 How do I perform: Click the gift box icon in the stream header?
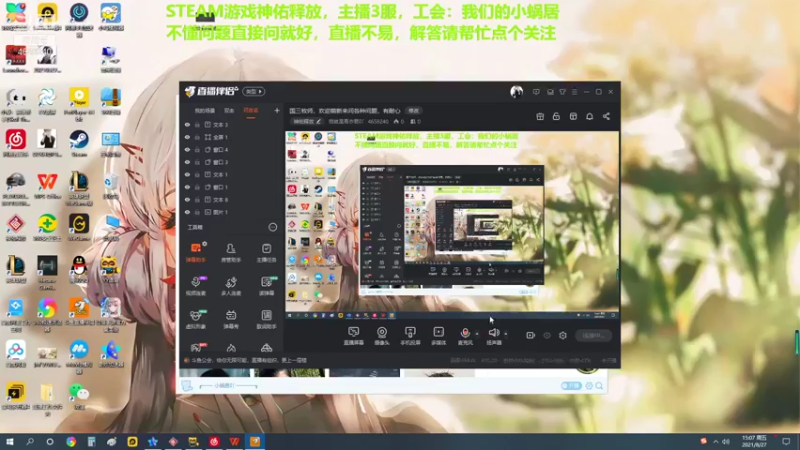coord(540,116)
